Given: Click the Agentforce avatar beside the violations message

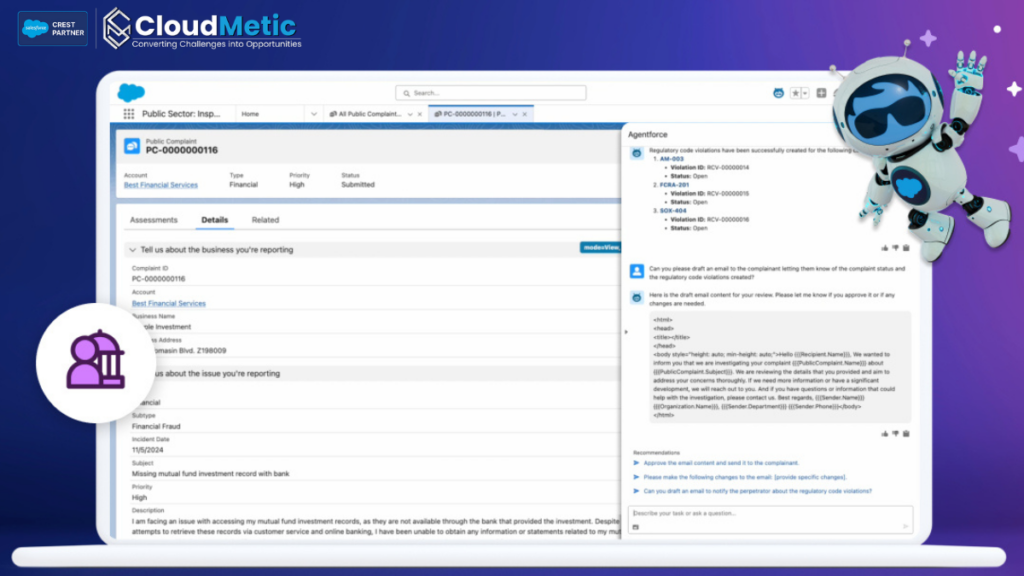Looking at the screenshot, I should 637,153.
